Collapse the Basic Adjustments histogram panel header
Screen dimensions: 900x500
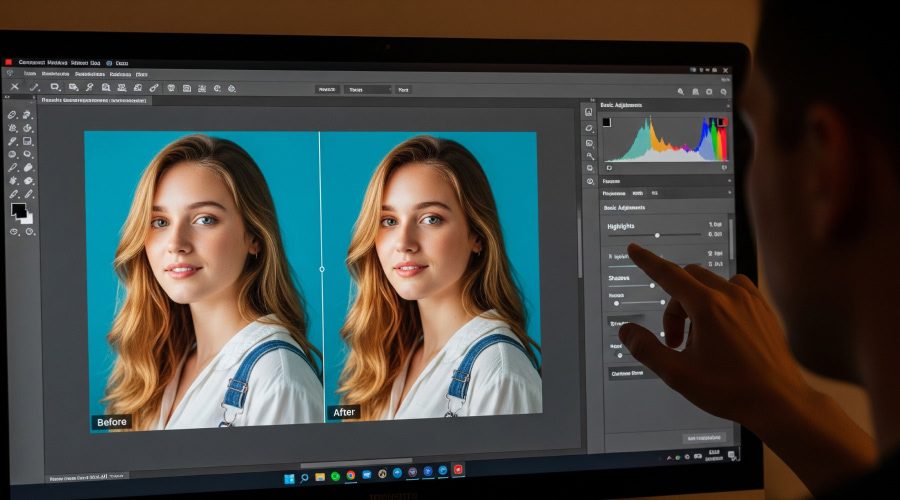tap(665, 105)
